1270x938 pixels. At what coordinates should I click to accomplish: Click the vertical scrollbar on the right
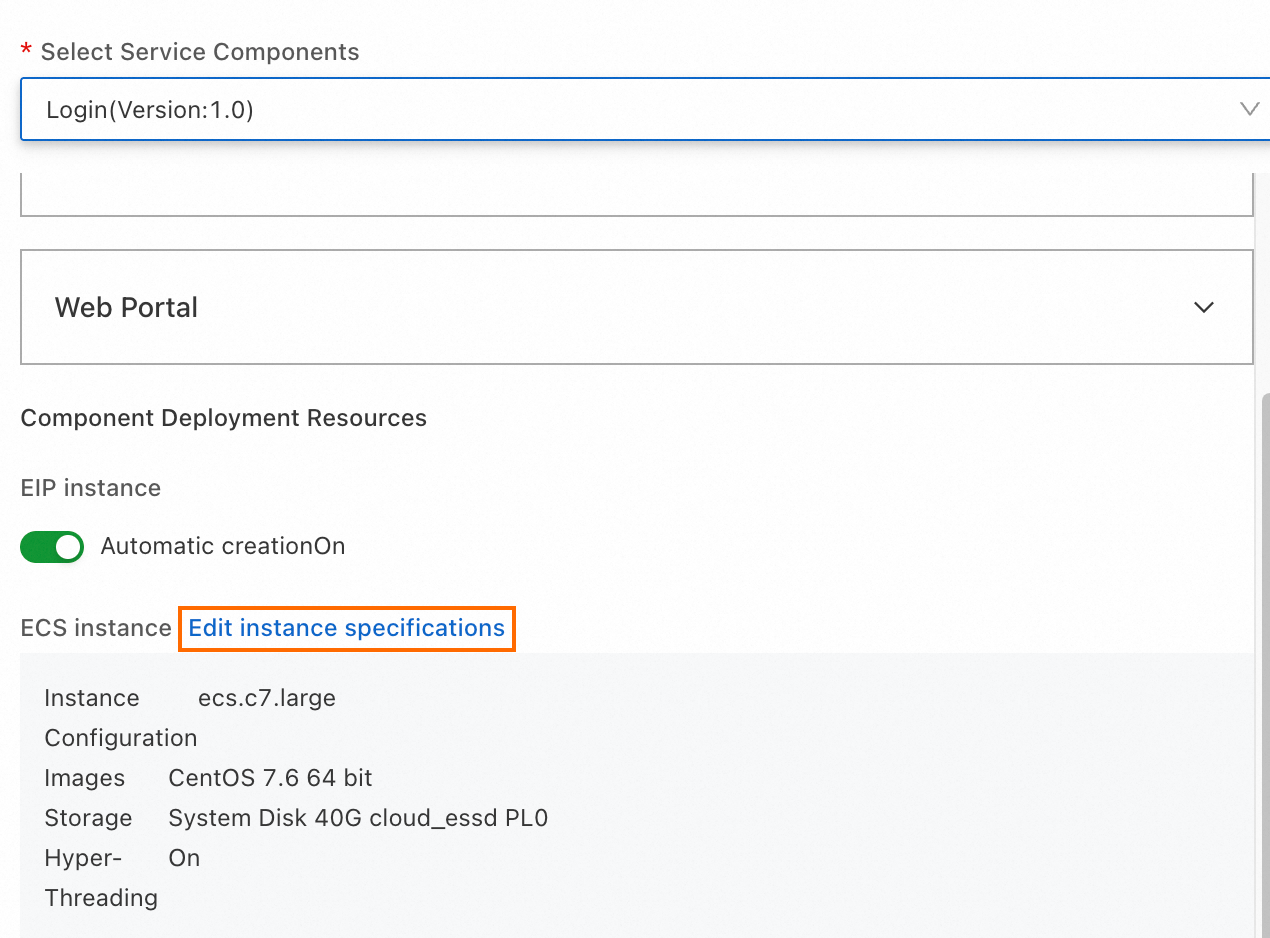pyautogui.click(x=1264, y=650)
